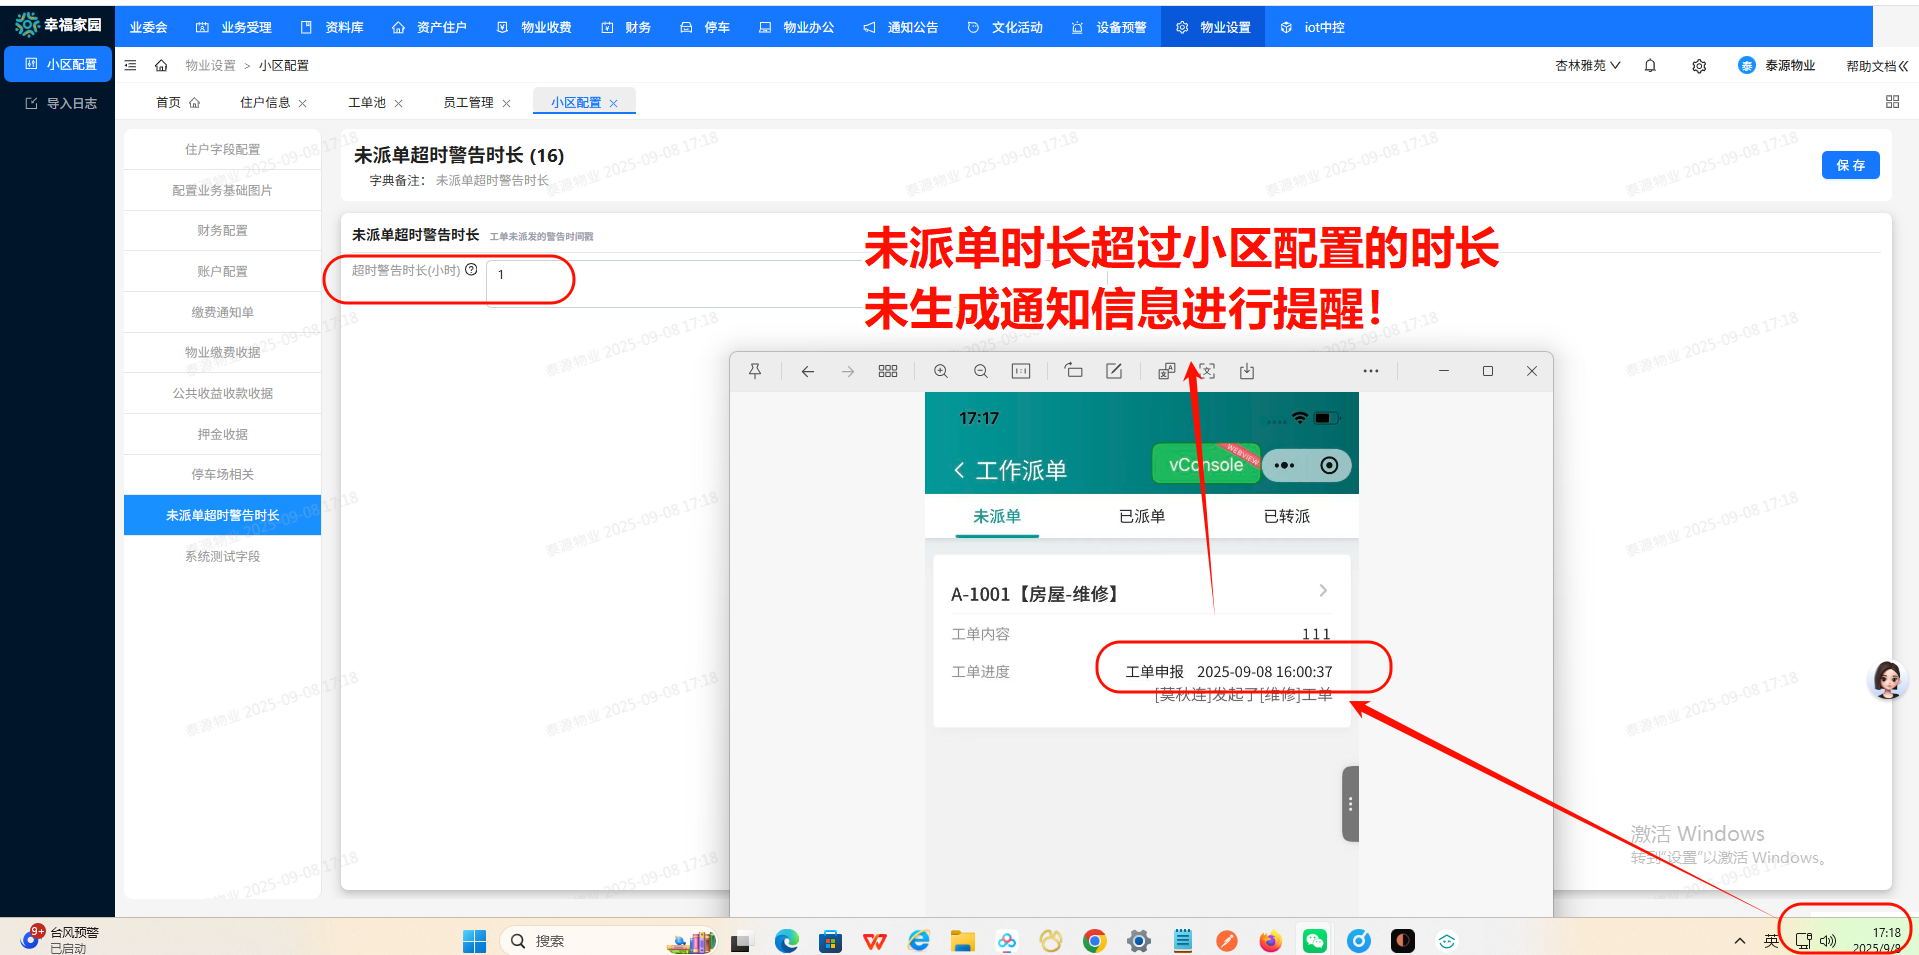
Task: Click the help tooltip icon beside 超时警告时长
Action: [471, 270]
